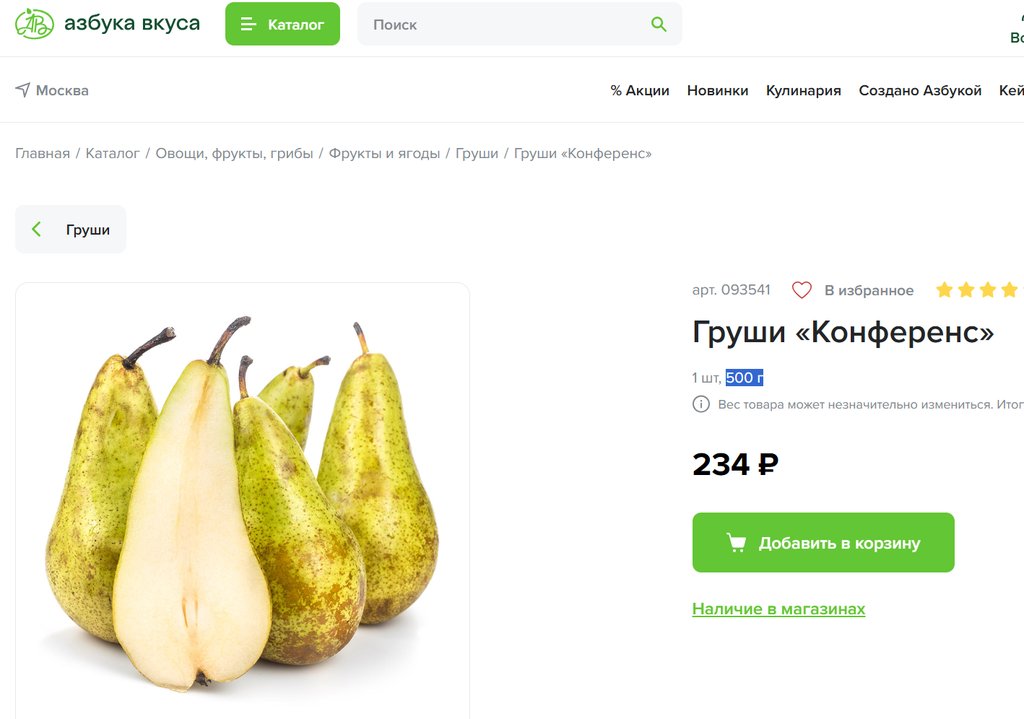The height and width of the screenshot is (719, 1024).
Task: Open the Новинки menu item
Action: 717,91
